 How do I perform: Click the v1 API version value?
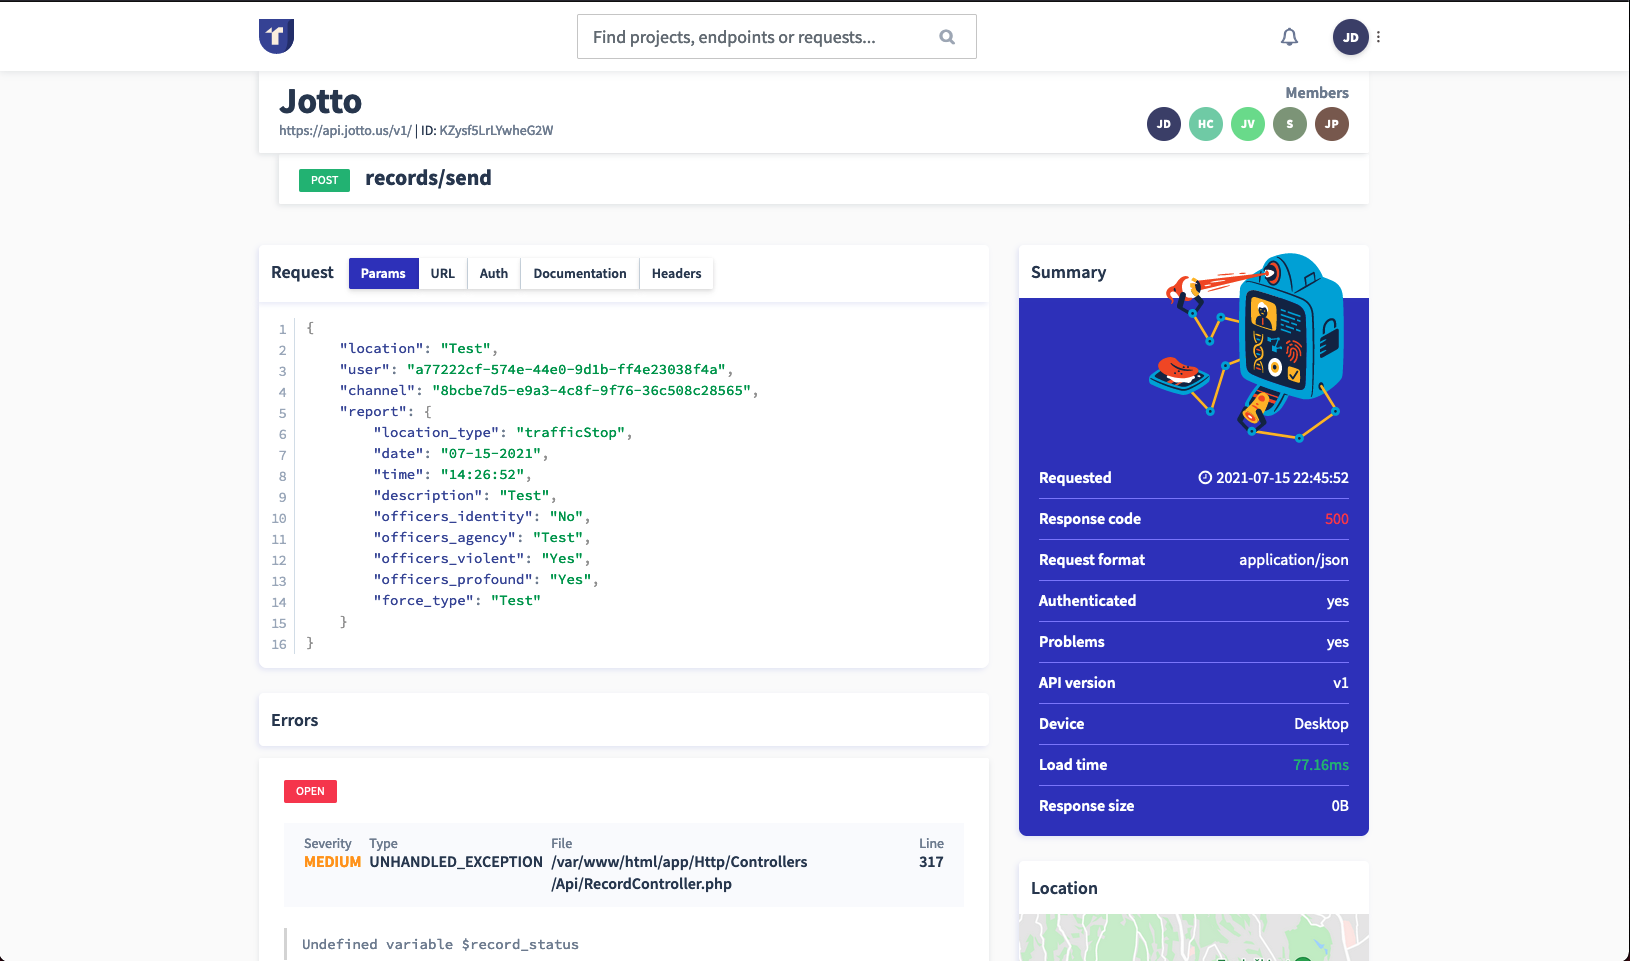(x=1341, y=683)
